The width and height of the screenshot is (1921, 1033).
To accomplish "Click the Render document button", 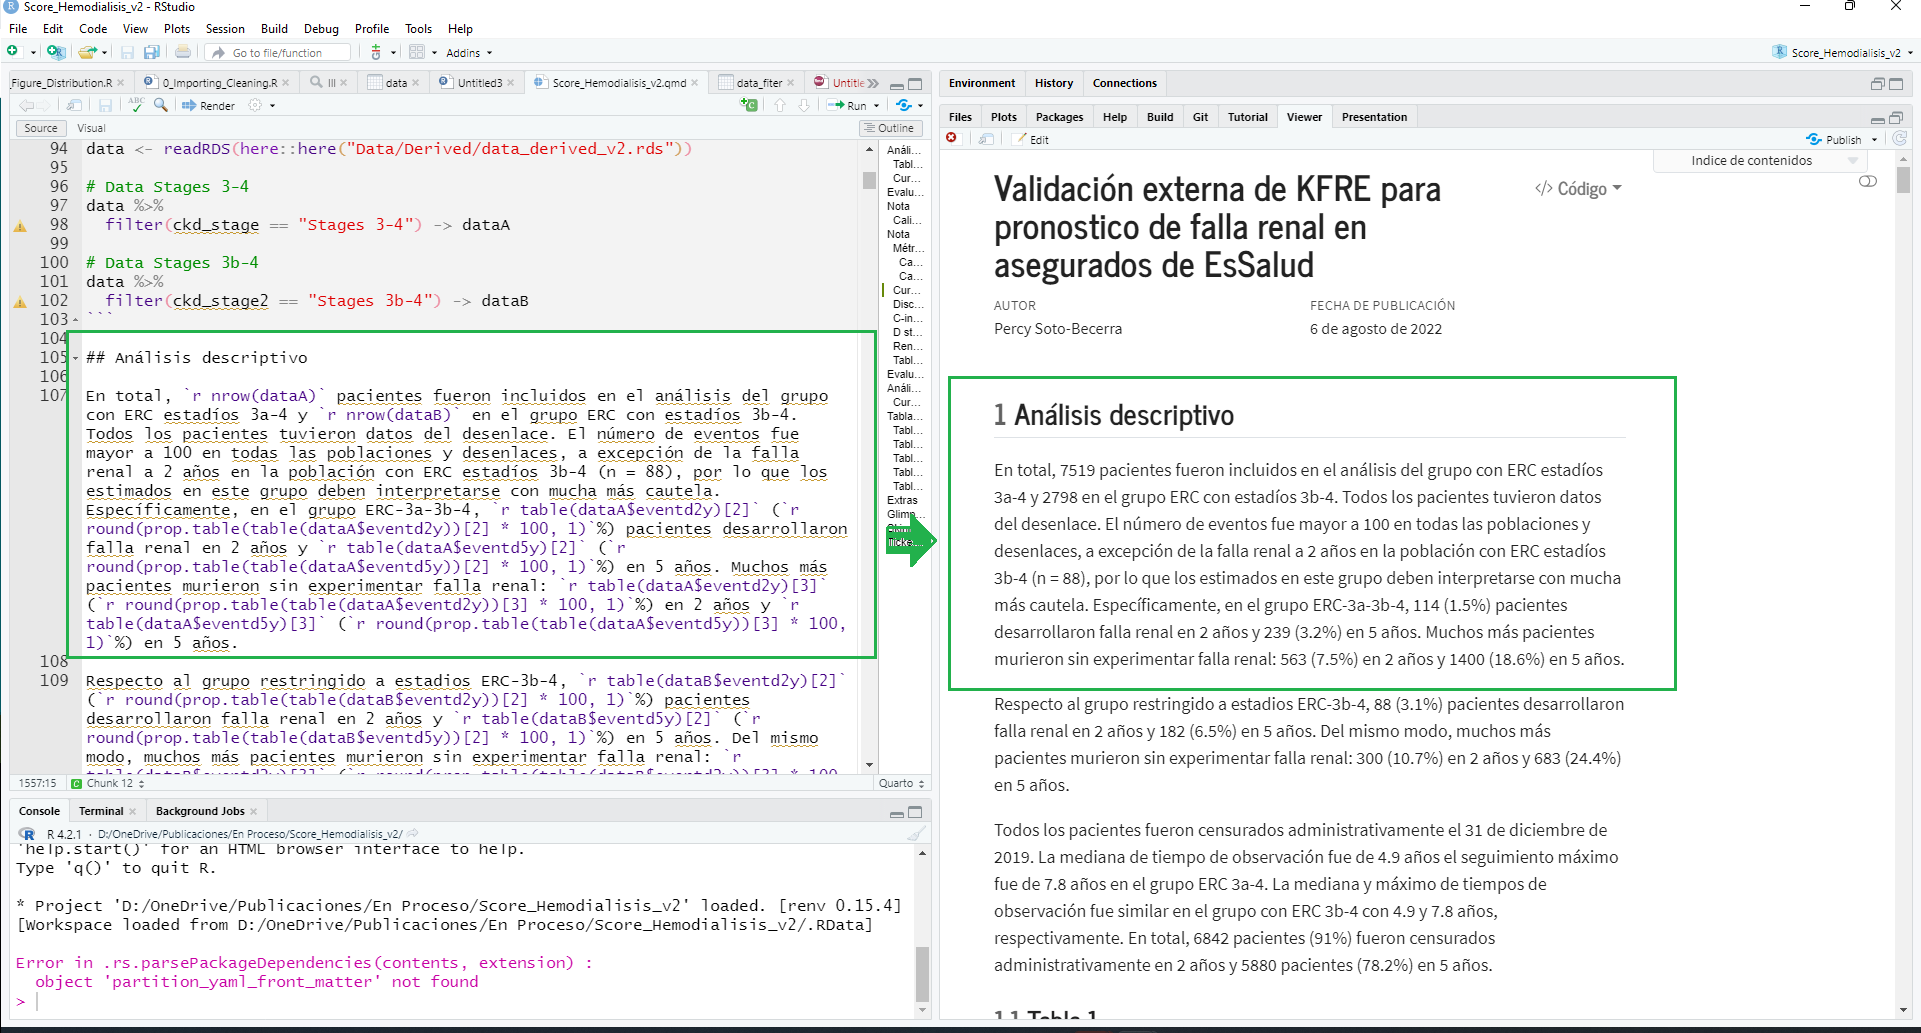I will pos(208,105).
